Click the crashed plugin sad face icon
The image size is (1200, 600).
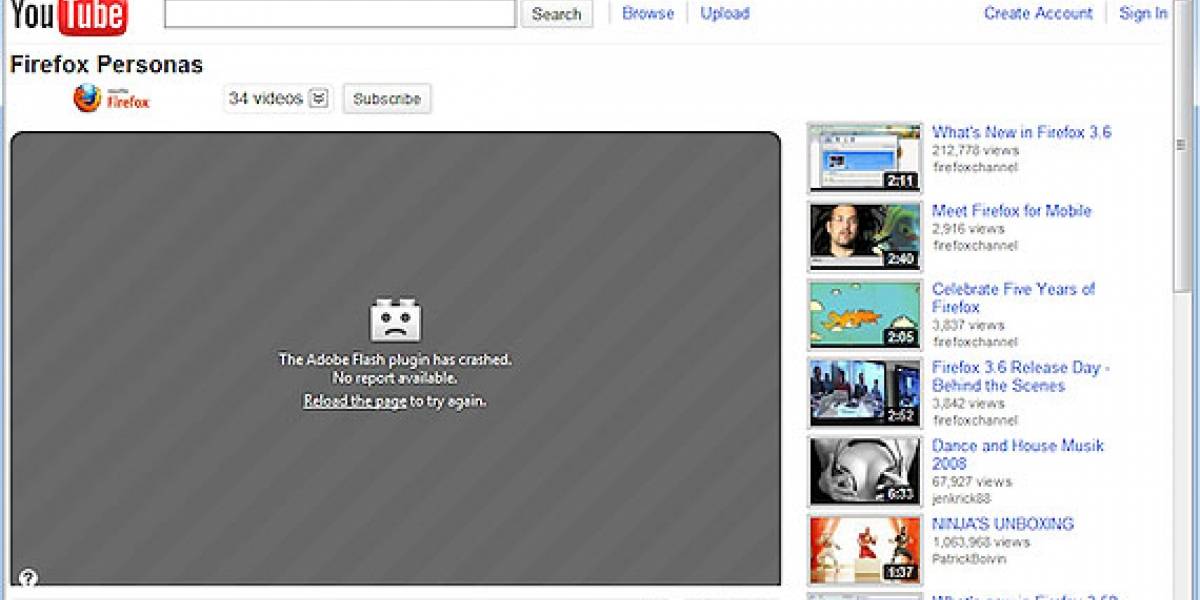(x=395, y=320)
